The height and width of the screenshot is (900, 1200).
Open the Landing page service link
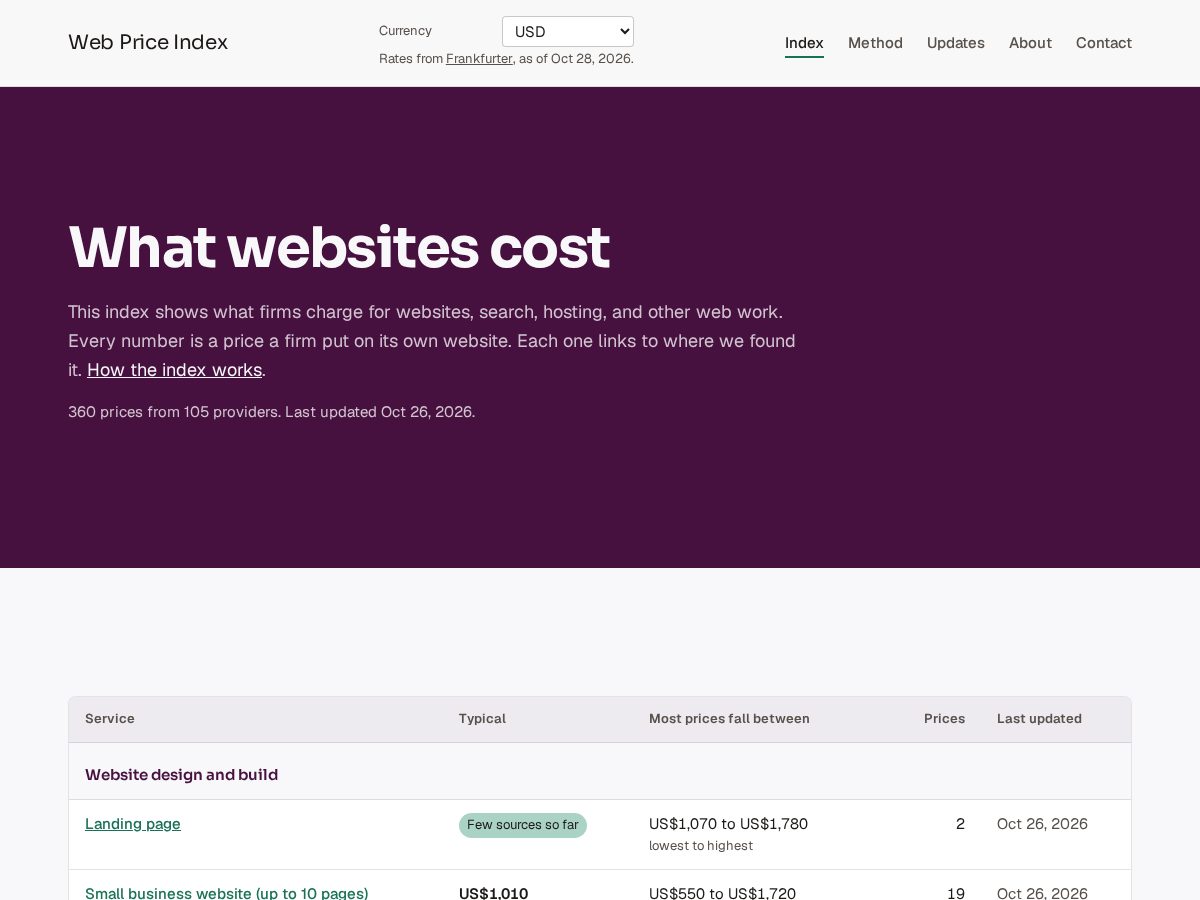point(133,824)
